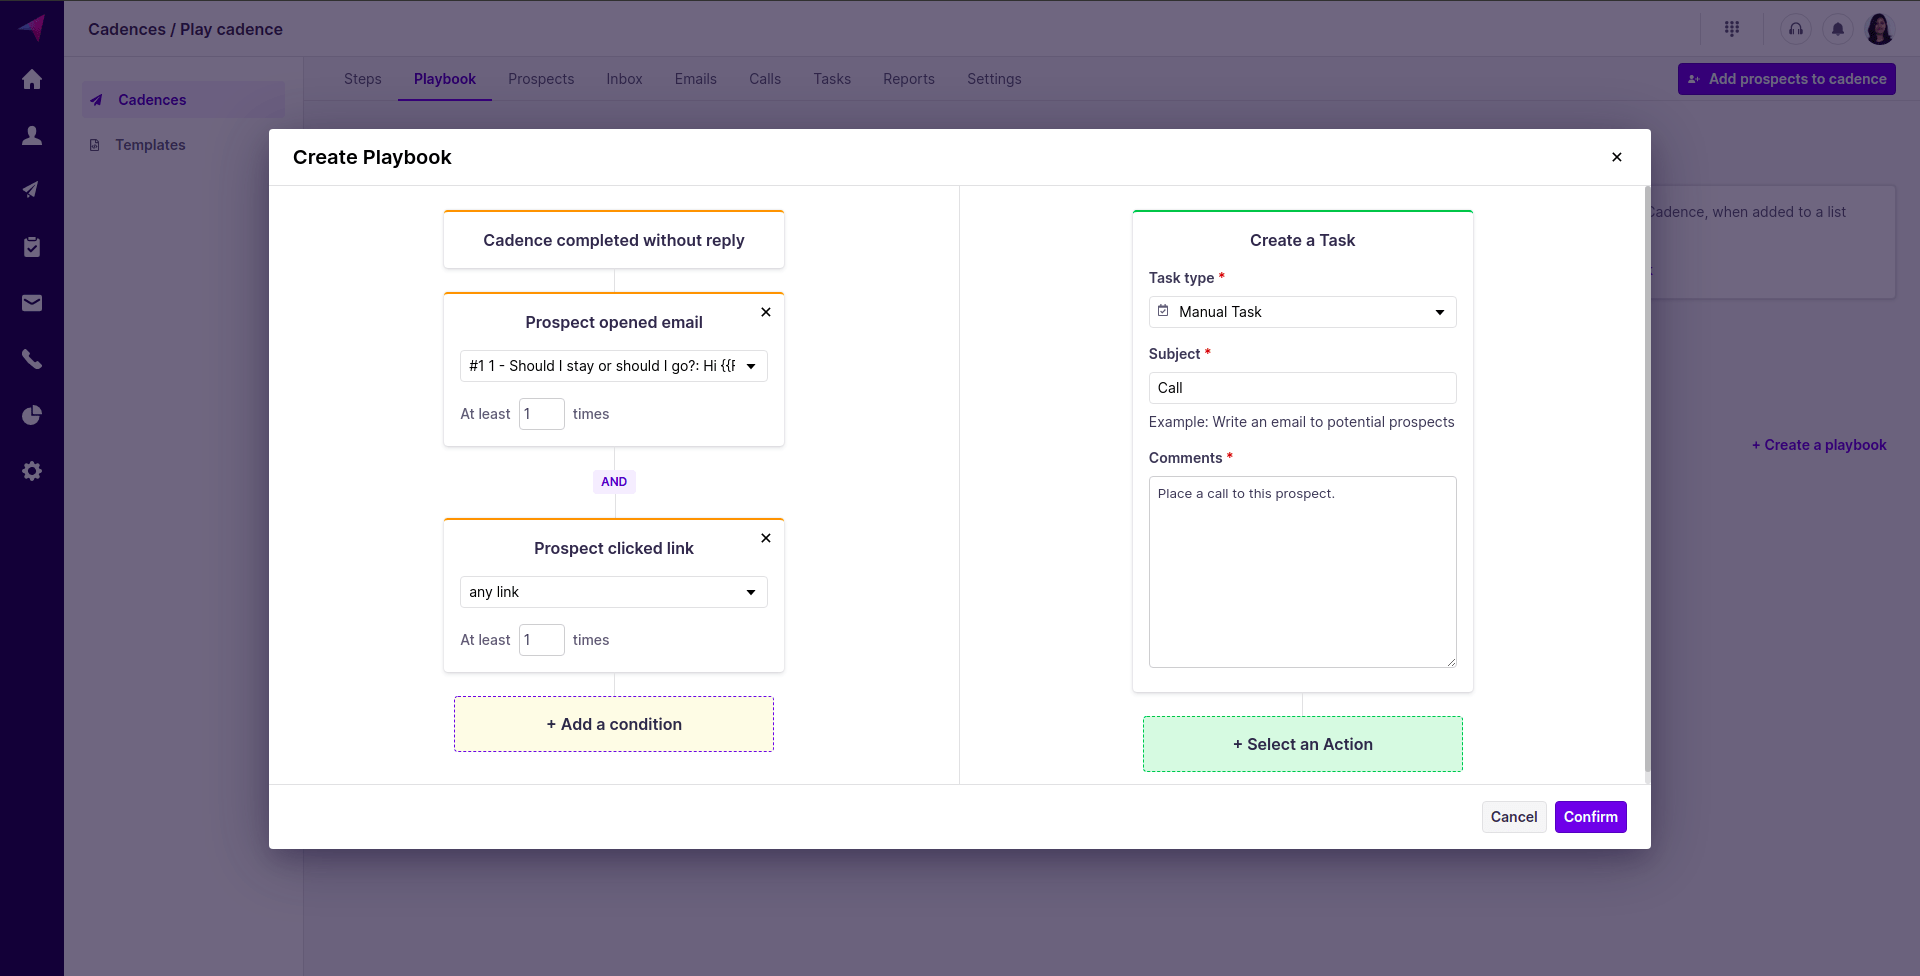Open the dialpad icon in the top bar
The image size is (1920, 976).
click(x=1733, y=28)
